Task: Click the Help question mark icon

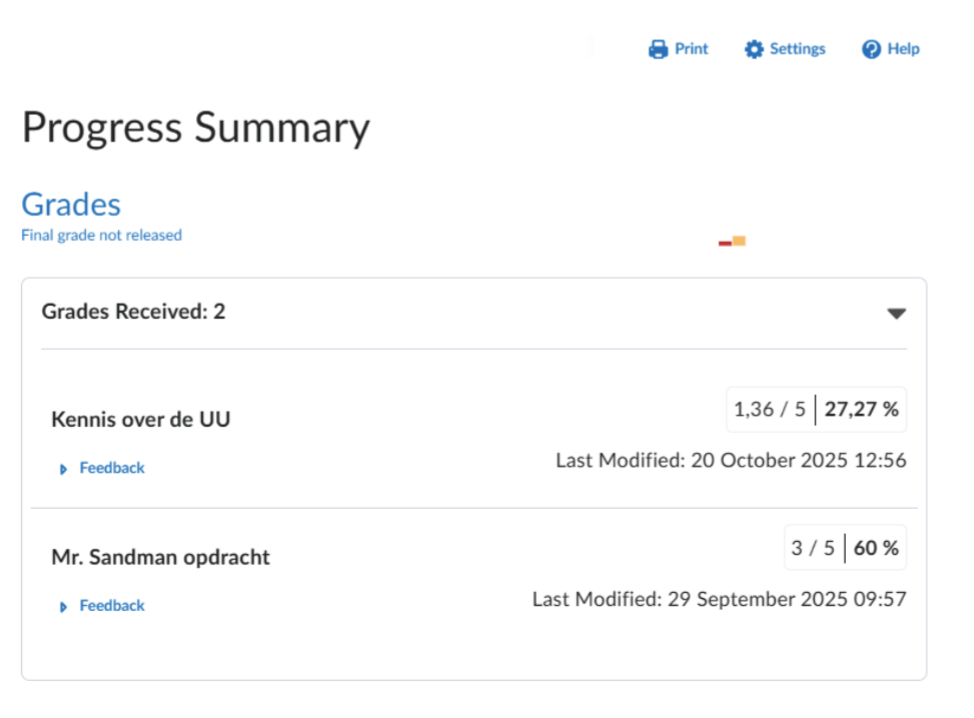Action: (871, 49)
